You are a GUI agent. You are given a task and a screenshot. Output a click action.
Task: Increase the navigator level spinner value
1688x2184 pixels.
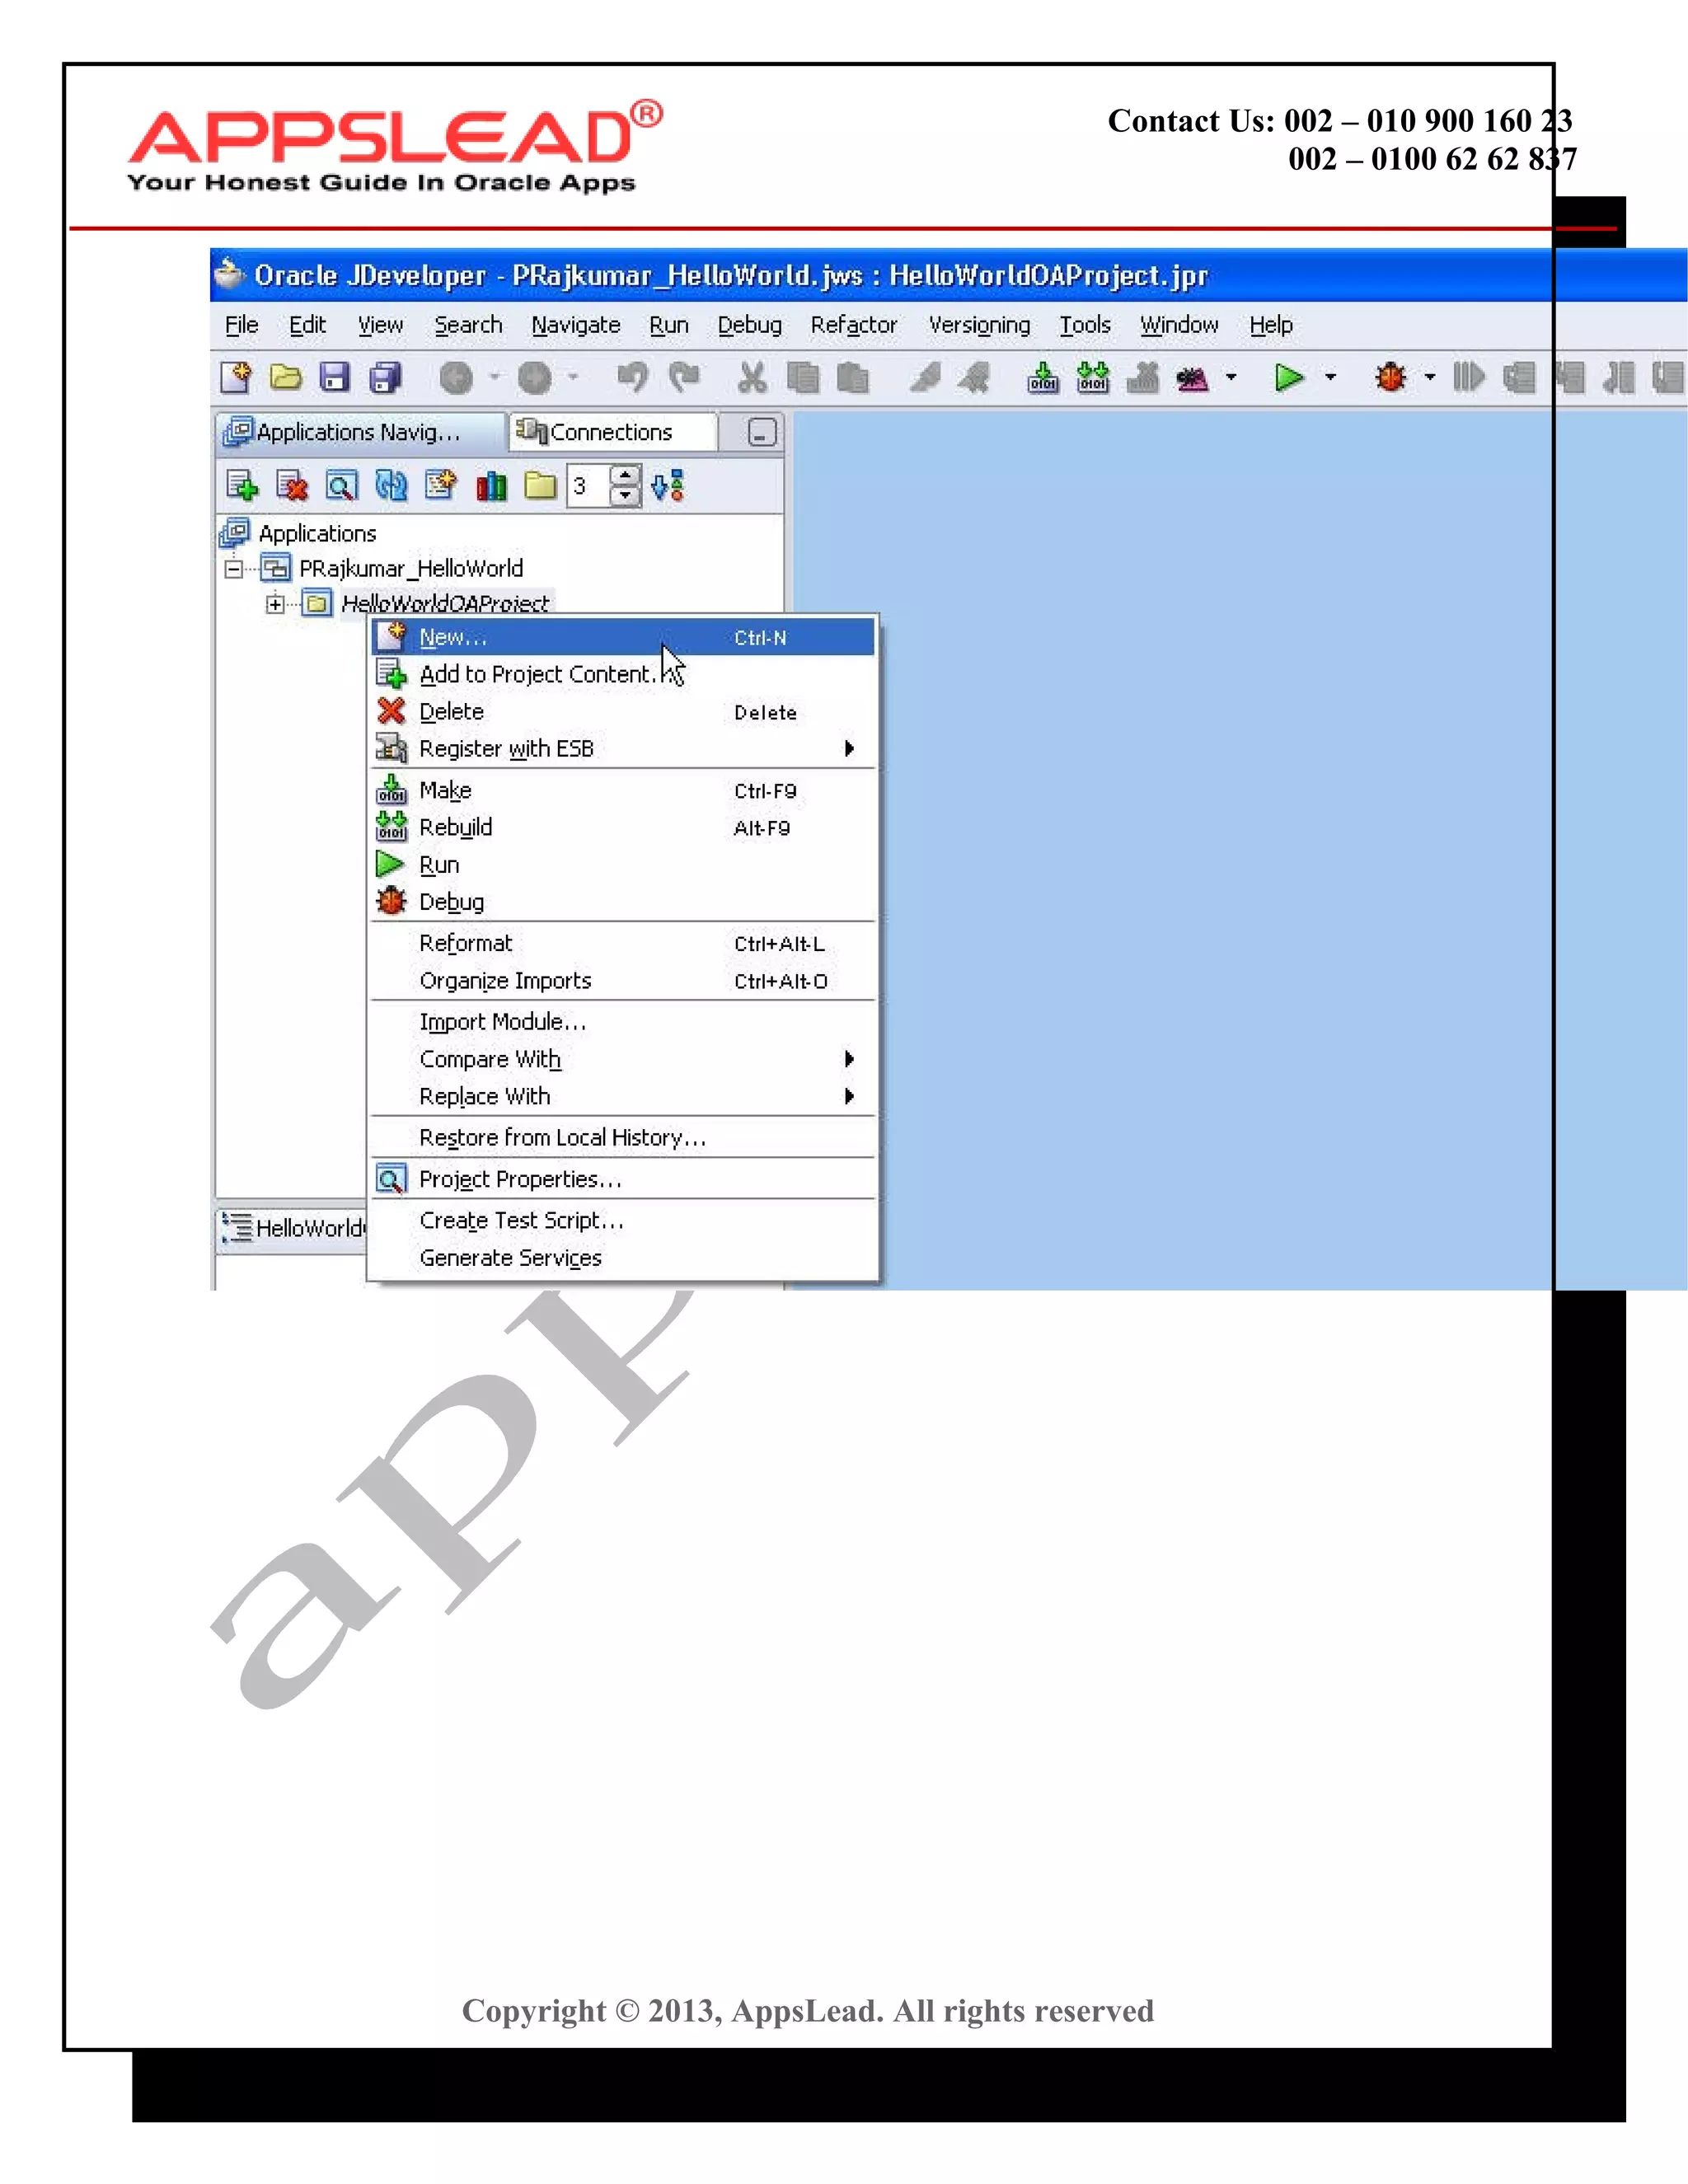(x=625, y=476)
